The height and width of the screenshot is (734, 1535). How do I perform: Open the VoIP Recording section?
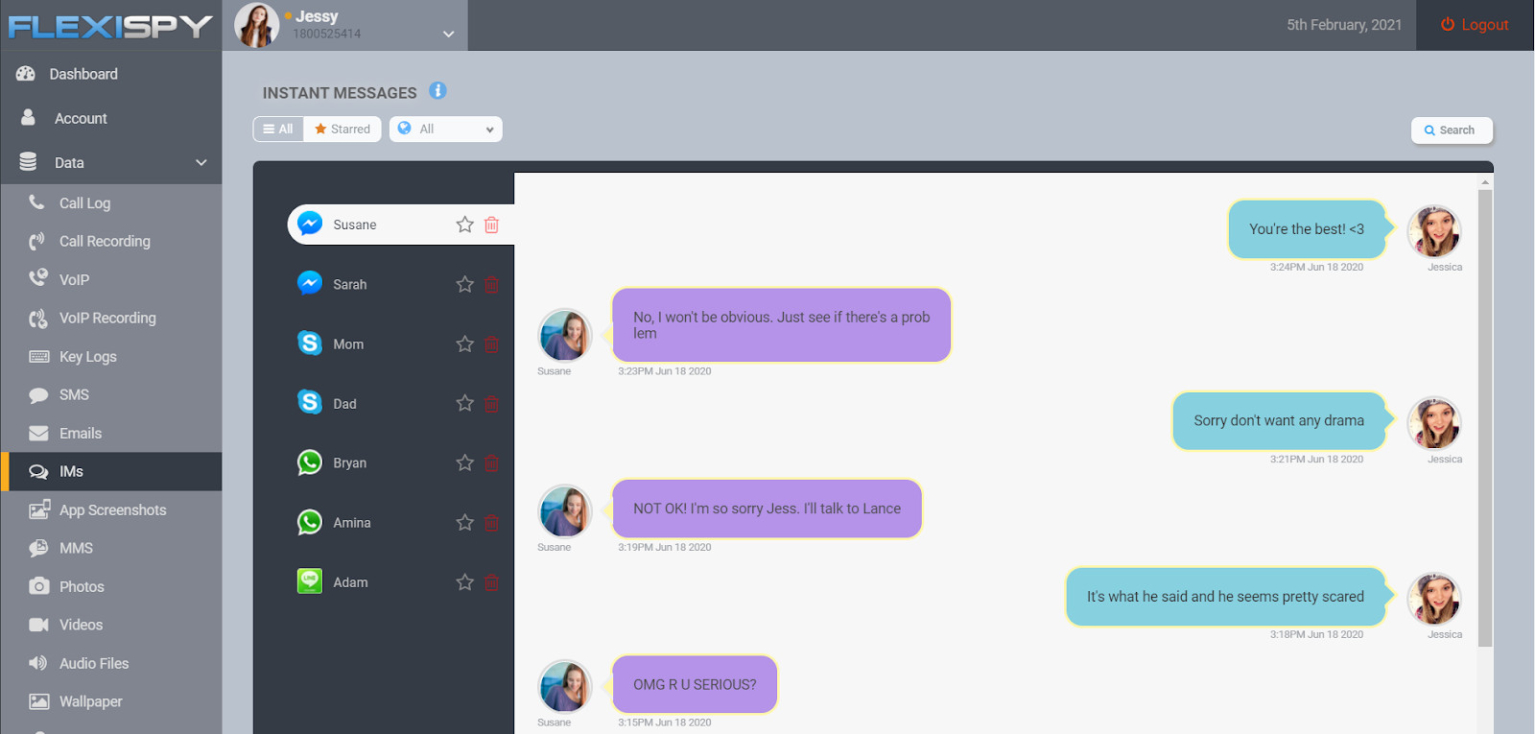tap(106, 318)
